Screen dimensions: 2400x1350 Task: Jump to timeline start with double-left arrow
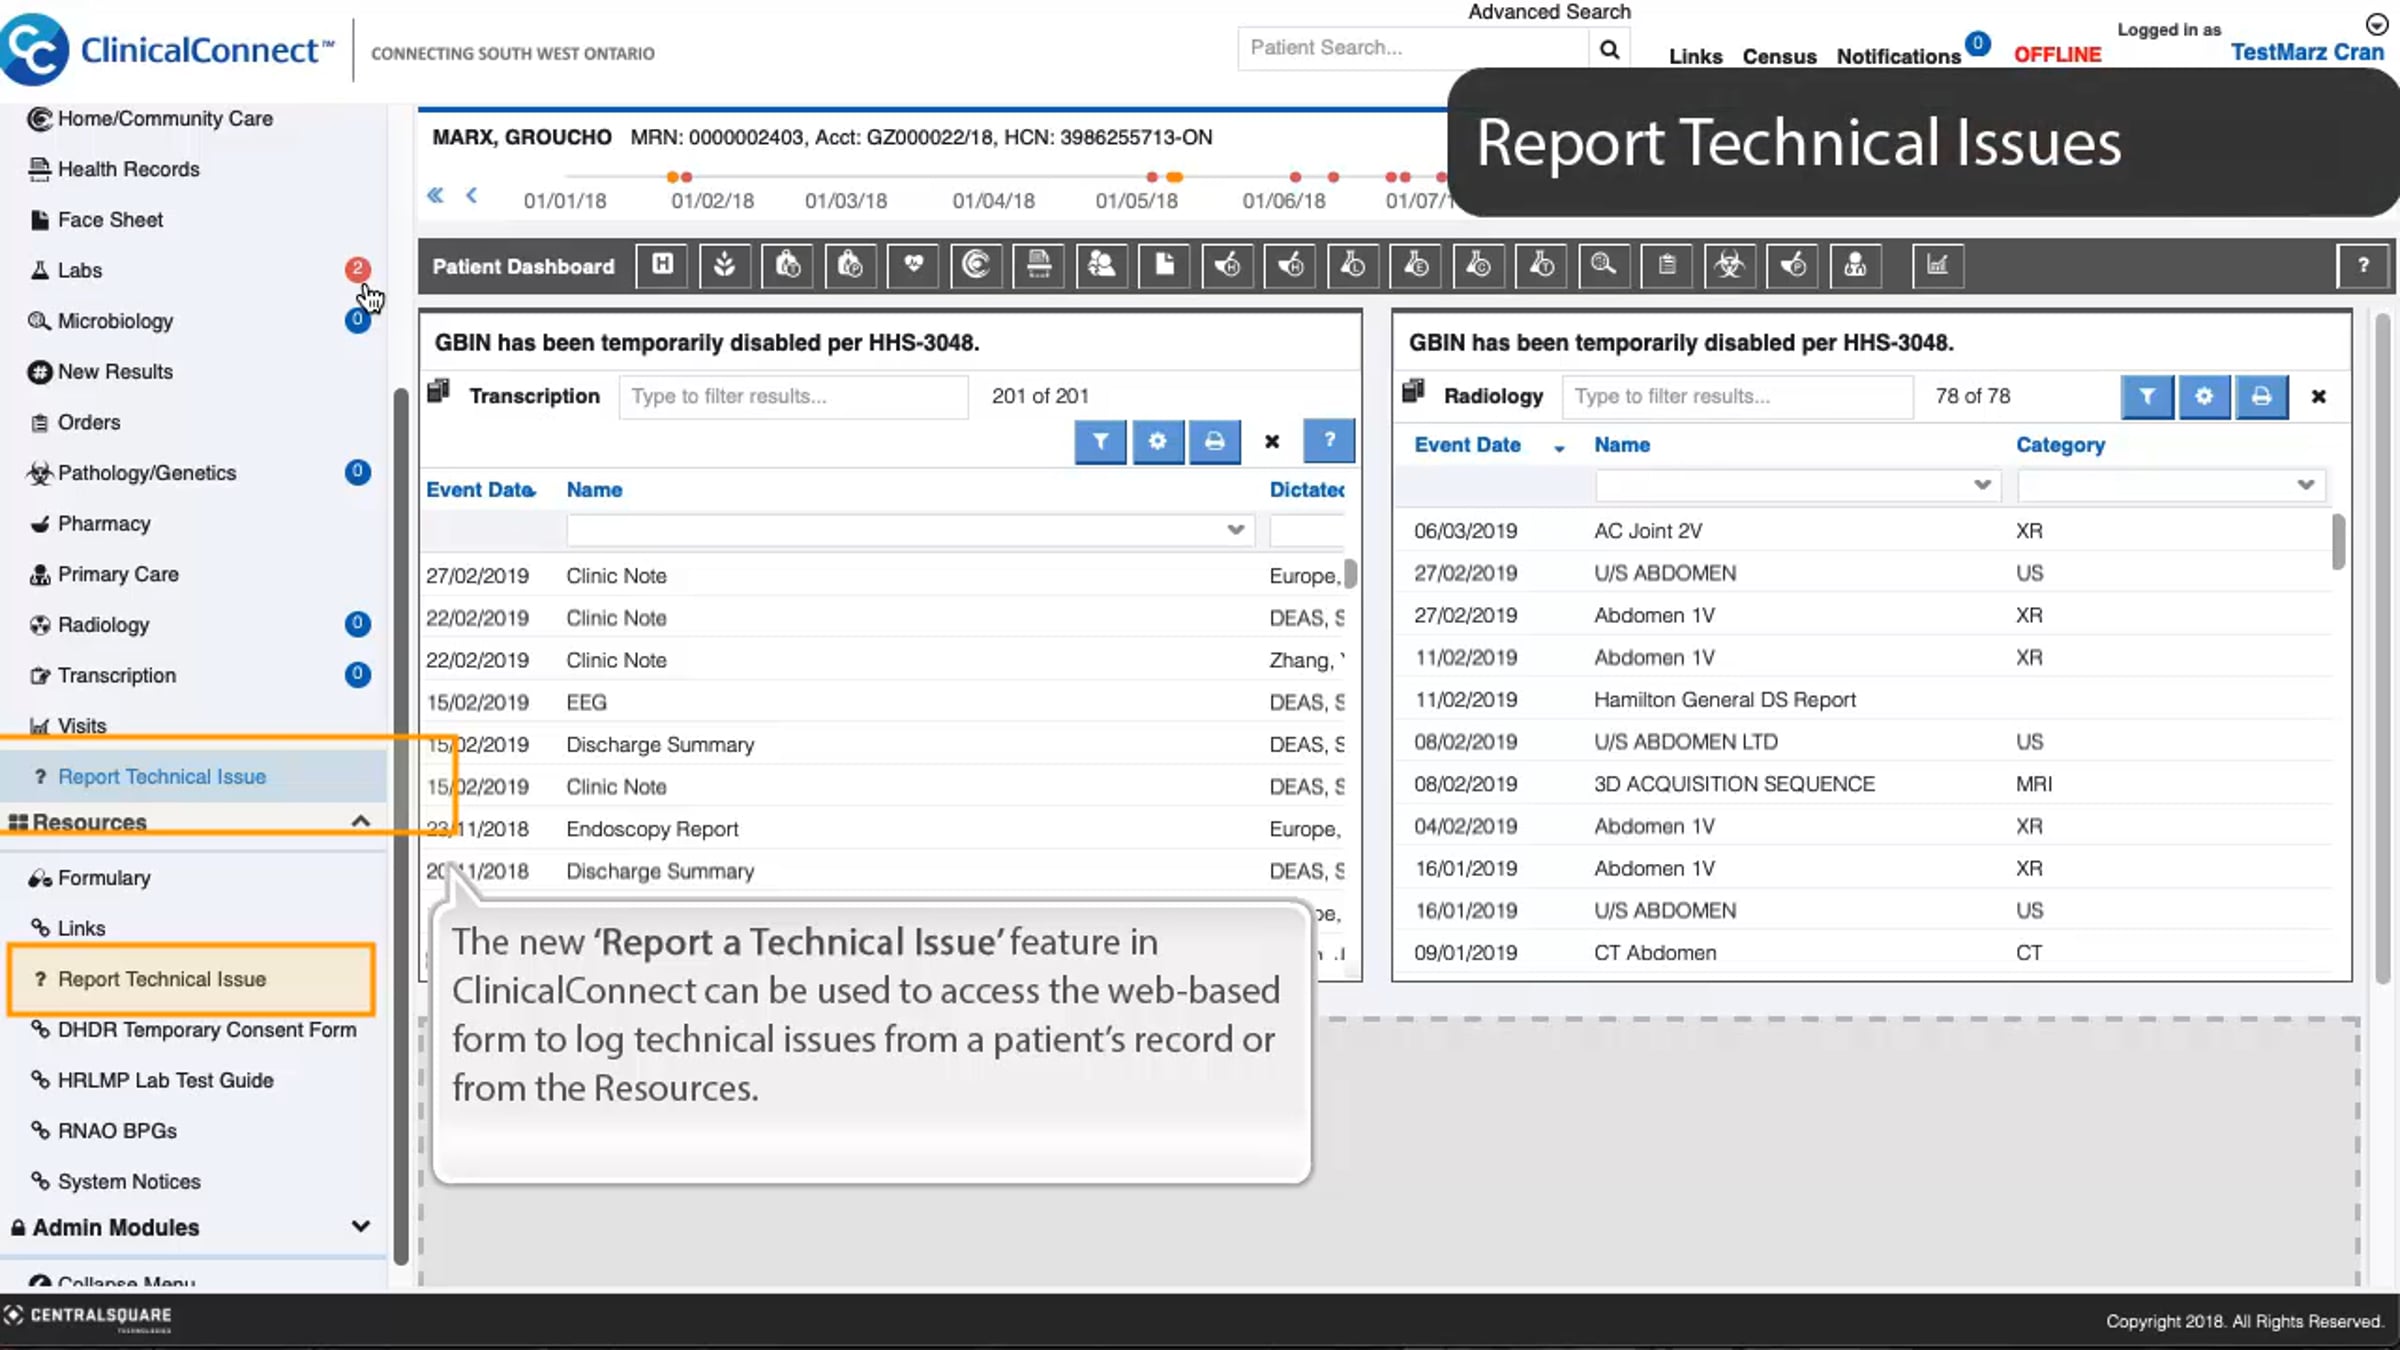[x=435, y=195]
